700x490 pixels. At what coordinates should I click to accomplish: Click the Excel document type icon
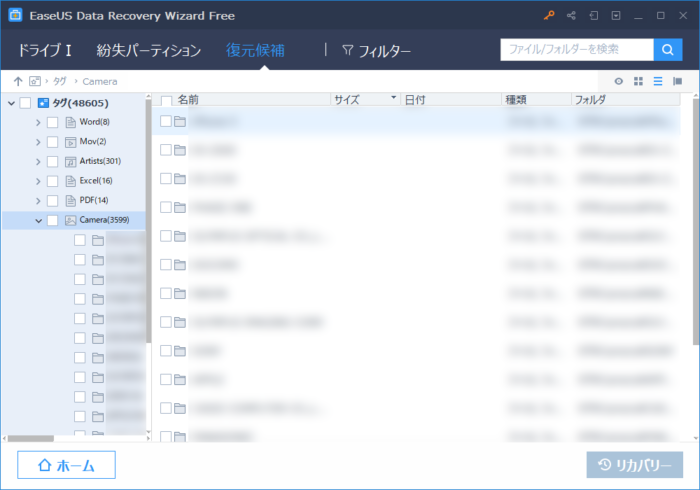click(71, 181)
